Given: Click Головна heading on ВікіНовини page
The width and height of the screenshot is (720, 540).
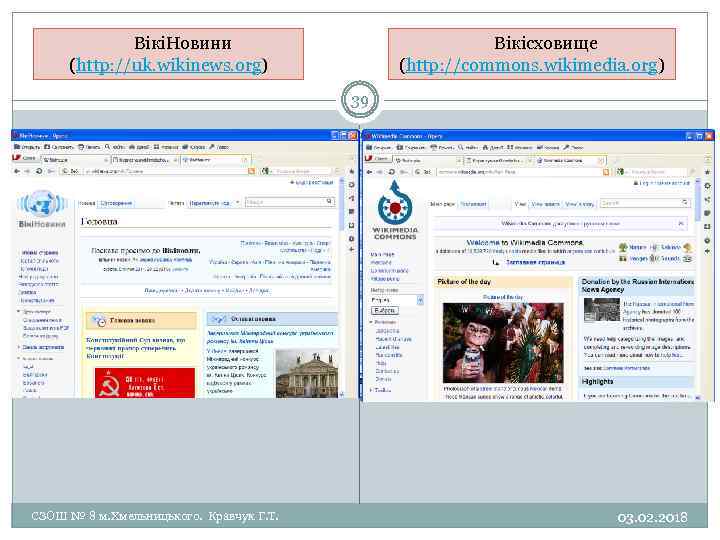Looking at the screenshot, I should coord(99,221).
